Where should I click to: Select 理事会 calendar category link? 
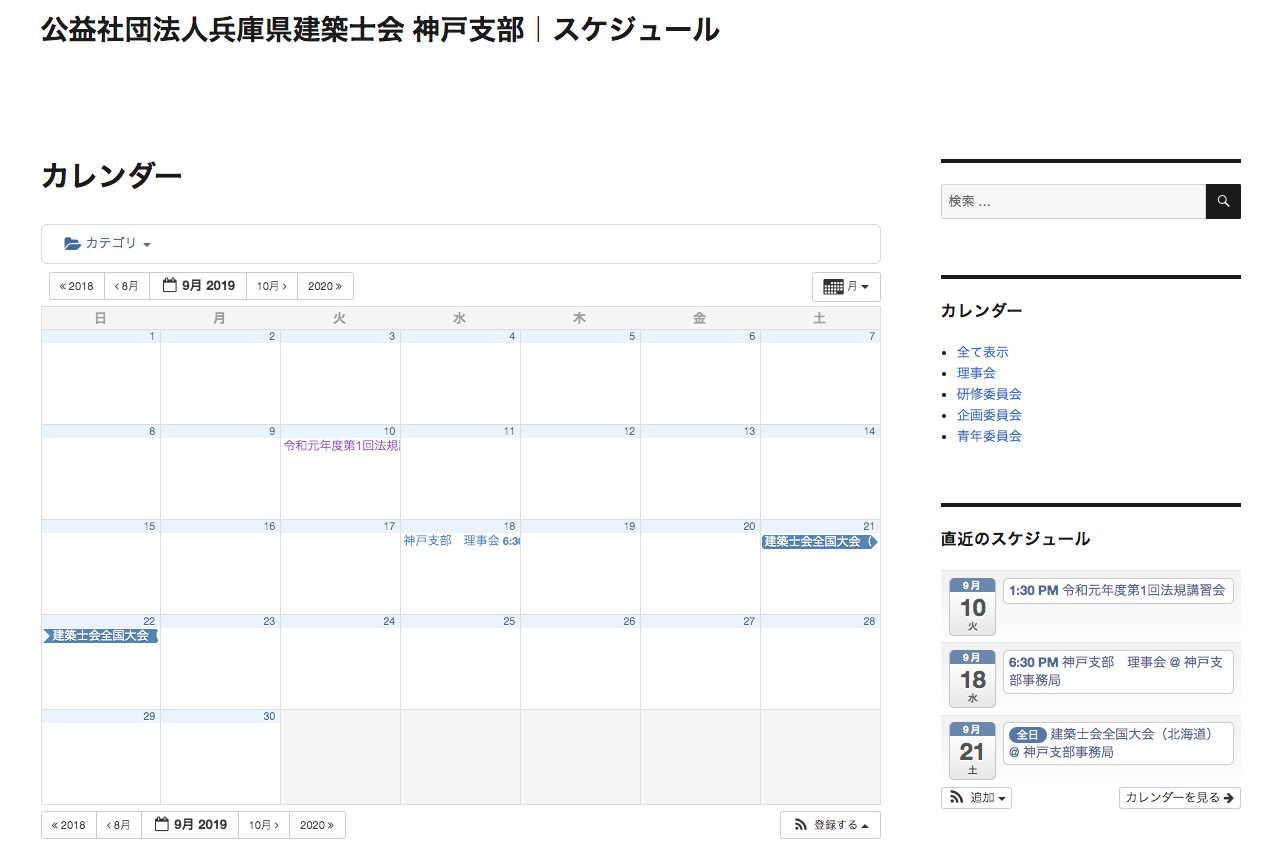tap(976, 373)
